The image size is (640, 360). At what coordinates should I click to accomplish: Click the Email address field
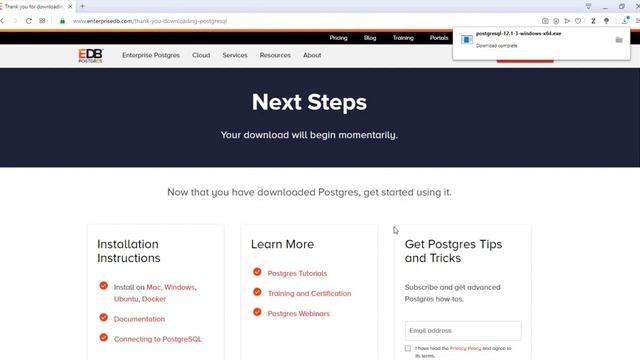pos(463,331)
